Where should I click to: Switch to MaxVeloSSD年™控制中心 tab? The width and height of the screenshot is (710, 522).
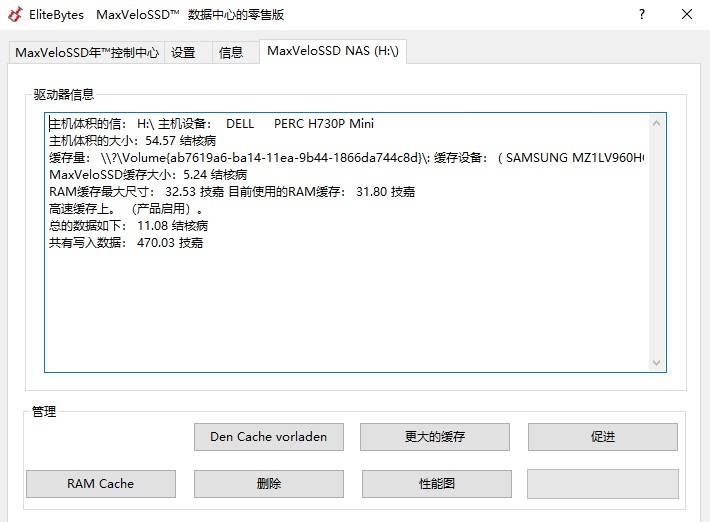87,53
